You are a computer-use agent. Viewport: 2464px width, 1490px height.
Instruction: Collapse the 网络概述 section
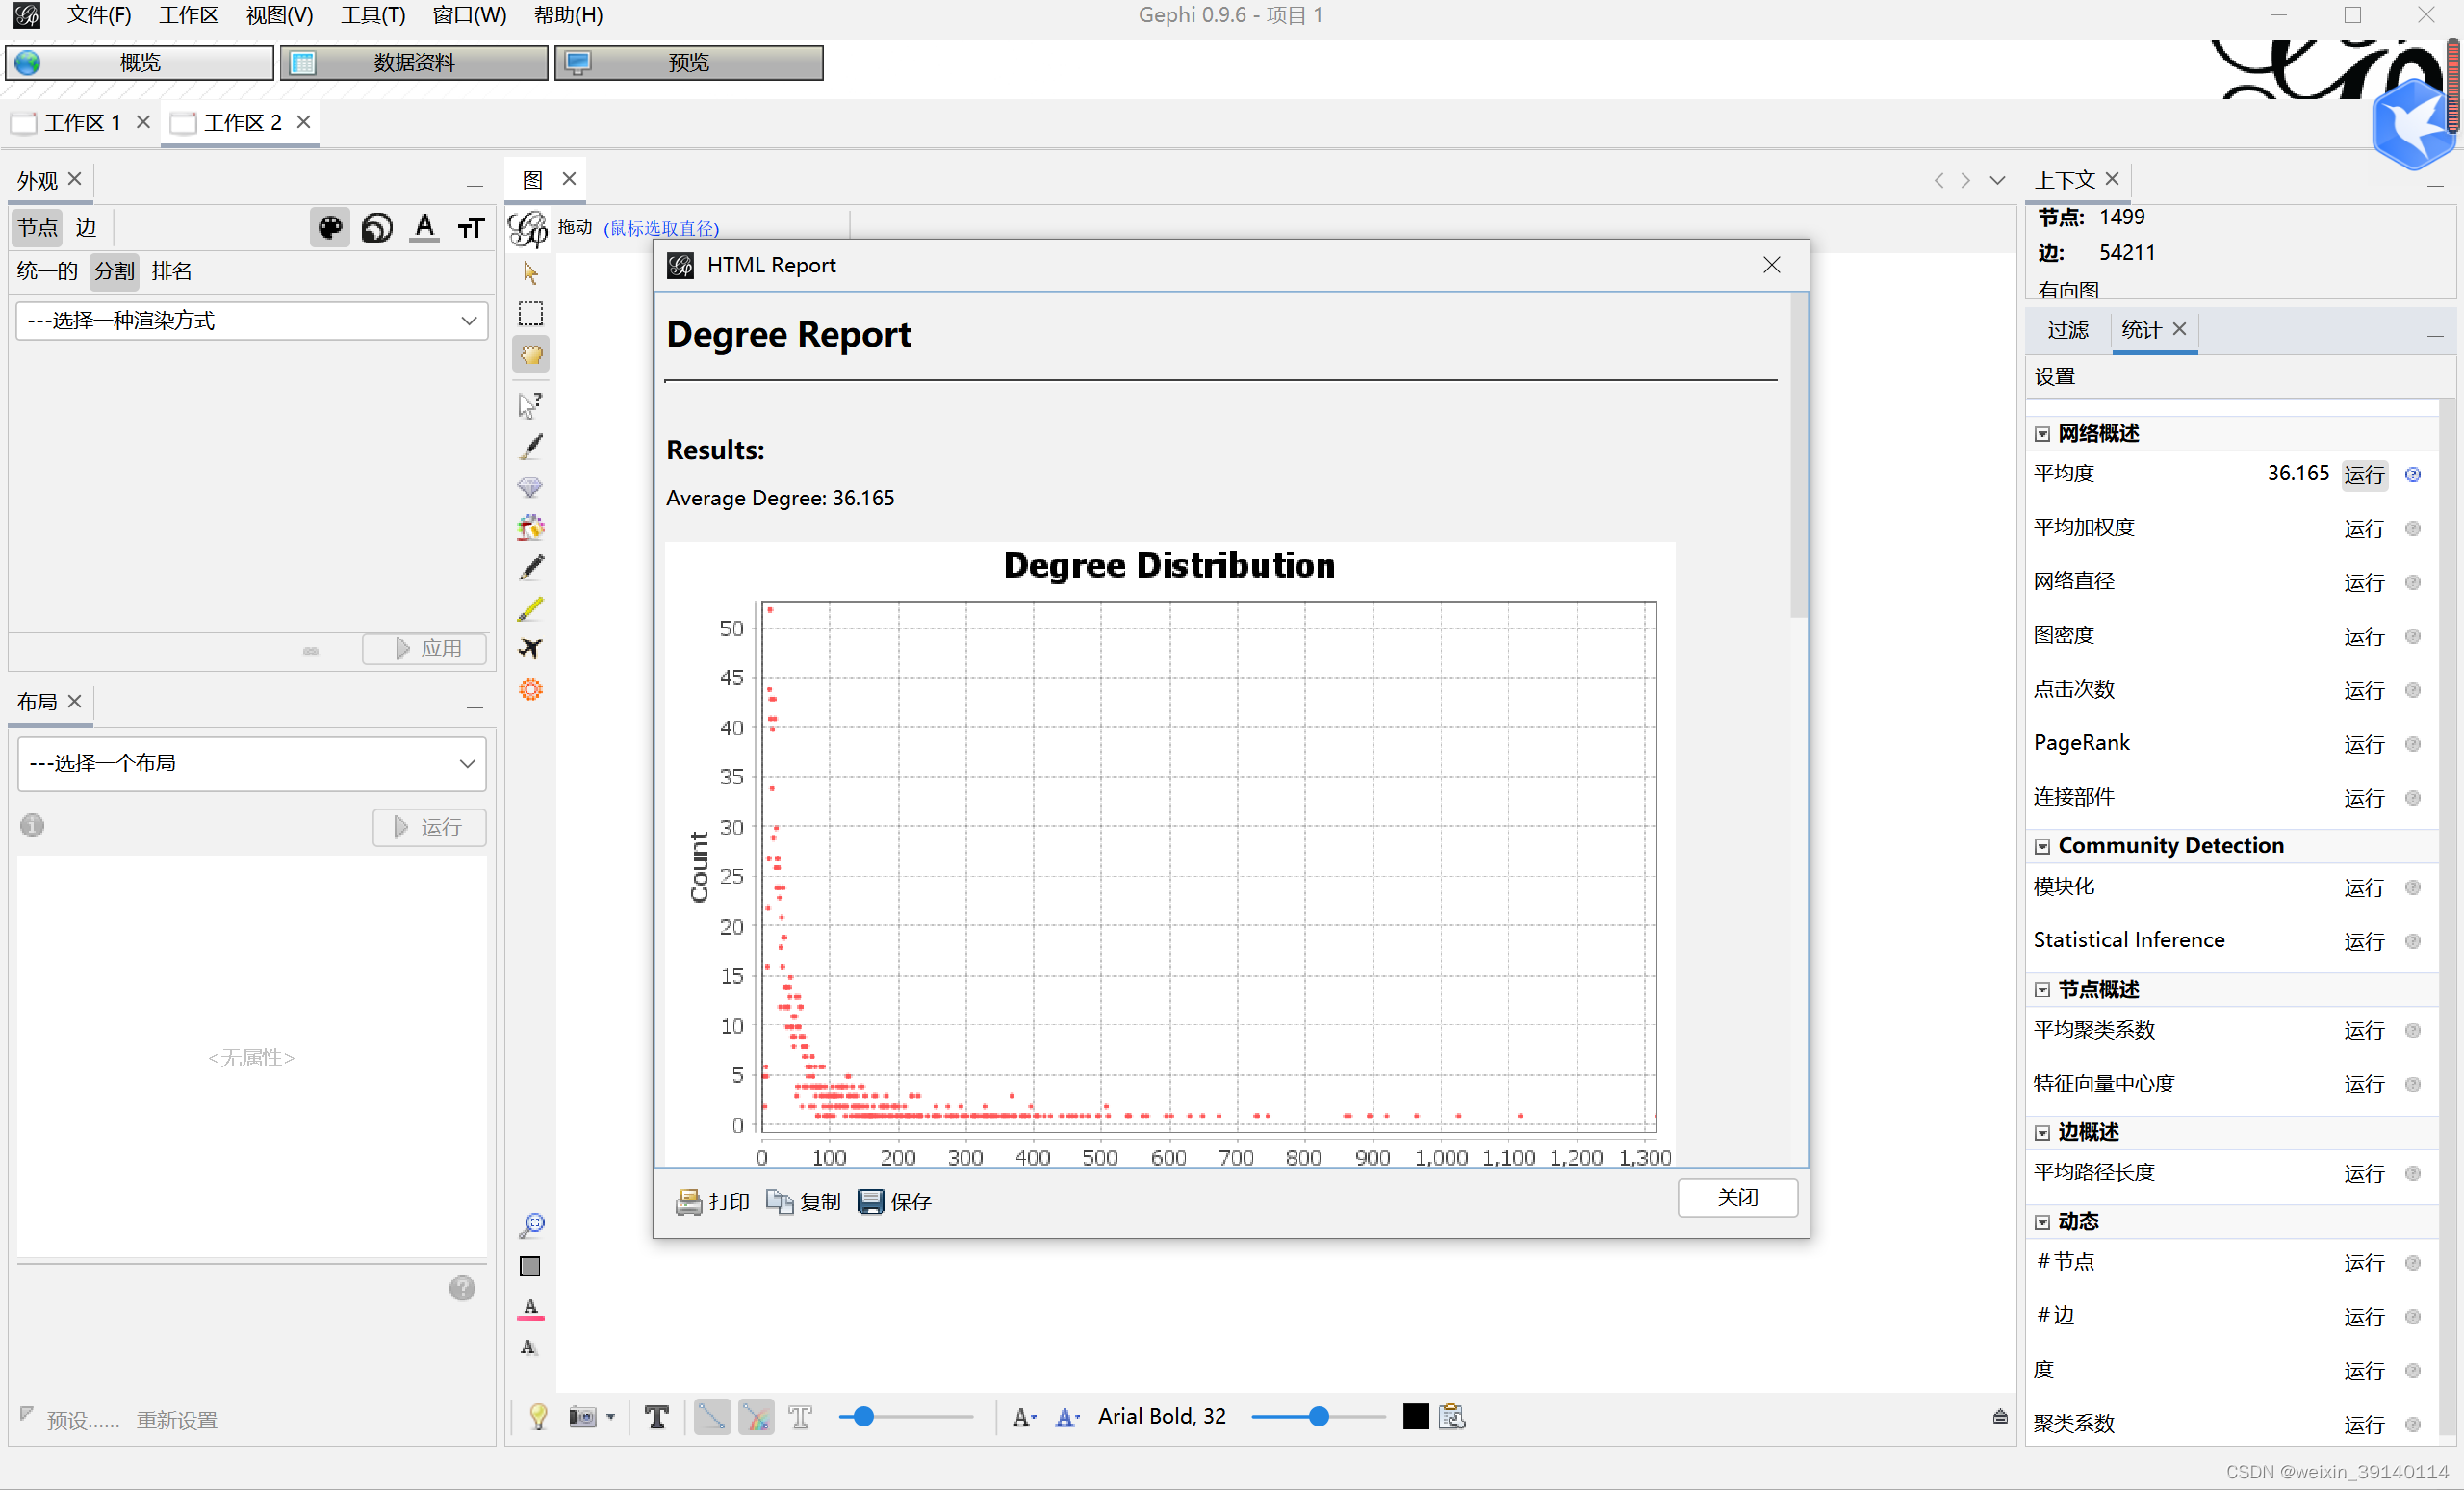pos(2043,434)
